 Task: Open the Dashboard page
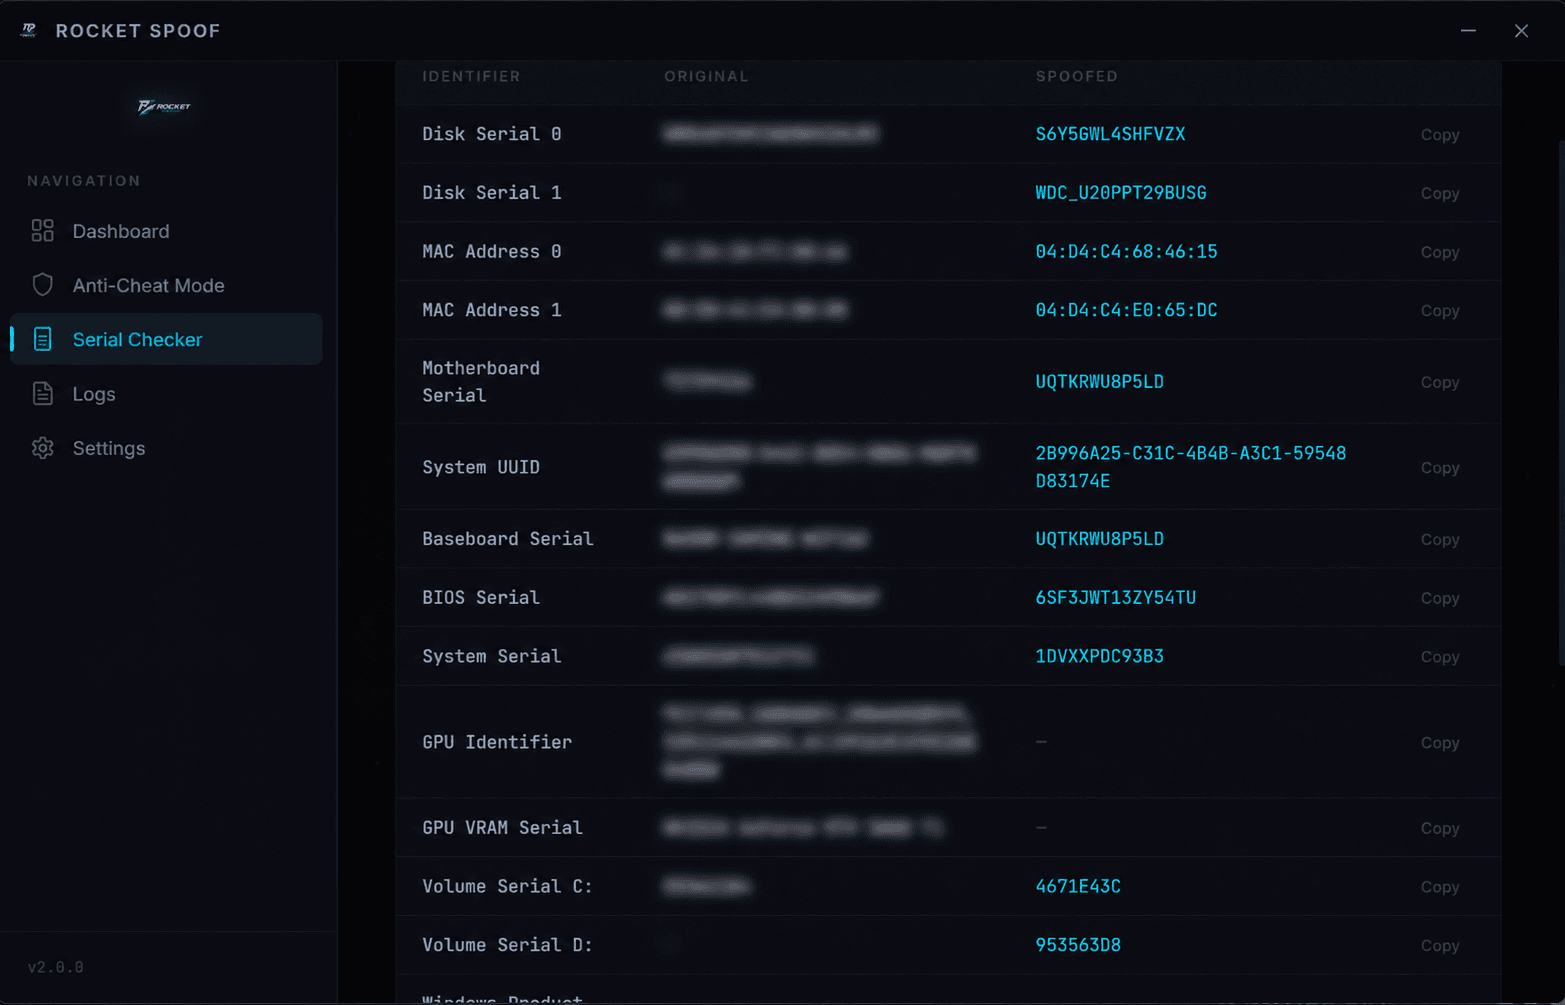166,231
